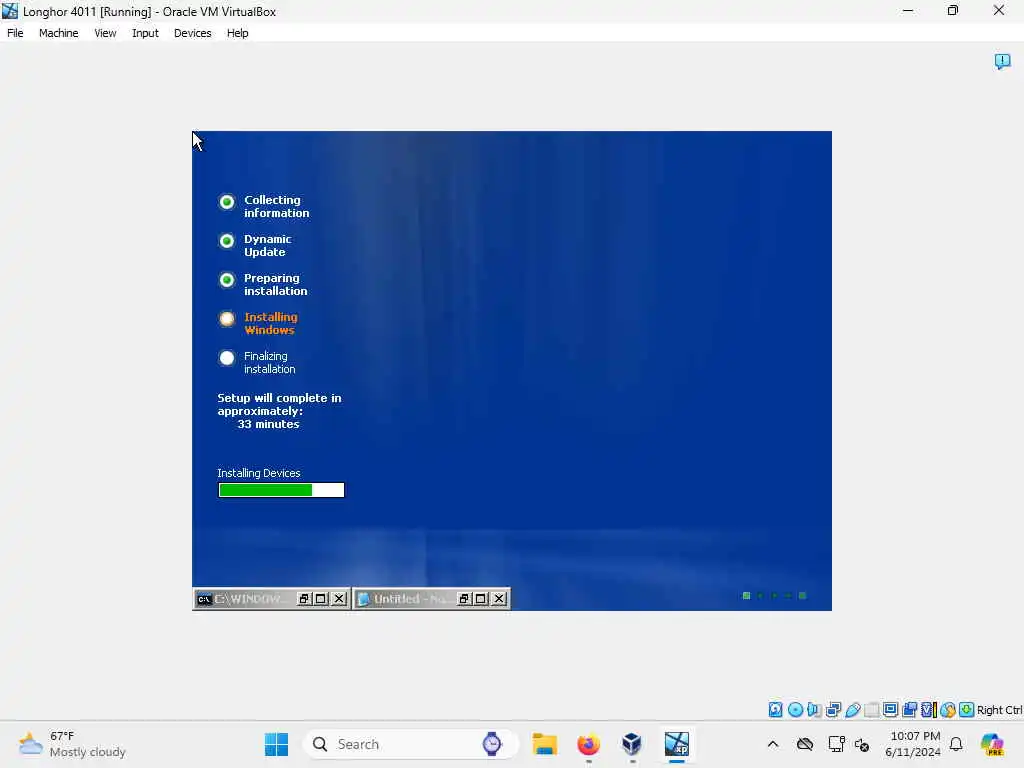
Task: Click the clock icon in the search box
Action: pyautogui.click(x=492, y=744)
